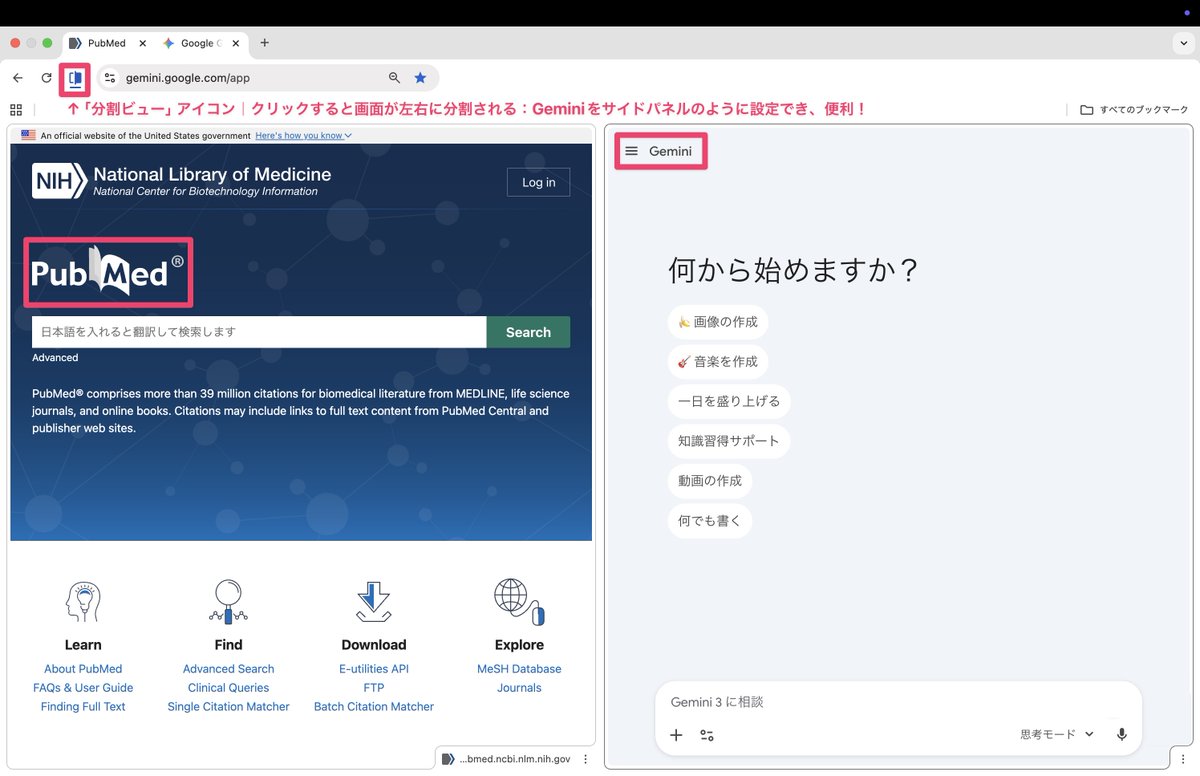Open the Gemini hamburger menu
Image resolution: width=1200 pixels, height=776 pixels.
click(631, 151)
